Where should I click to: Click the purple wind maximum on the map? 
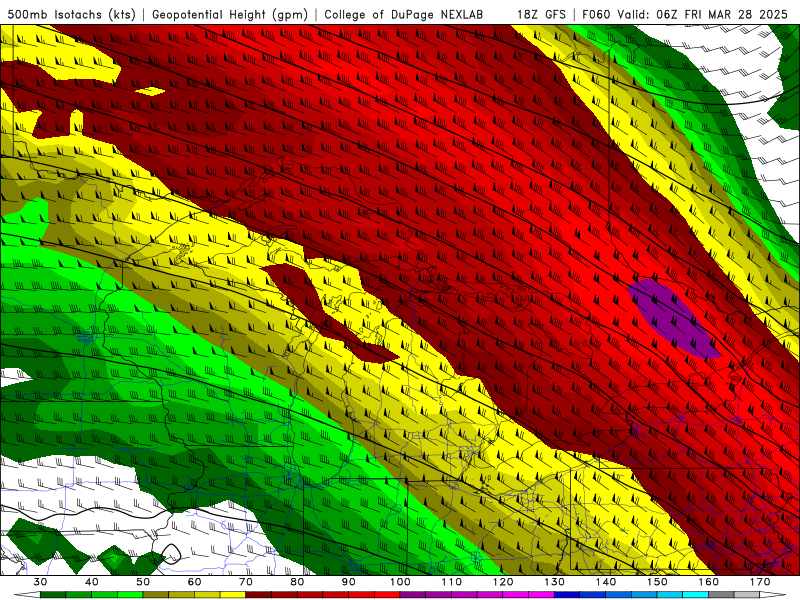[x=672, y=318]
